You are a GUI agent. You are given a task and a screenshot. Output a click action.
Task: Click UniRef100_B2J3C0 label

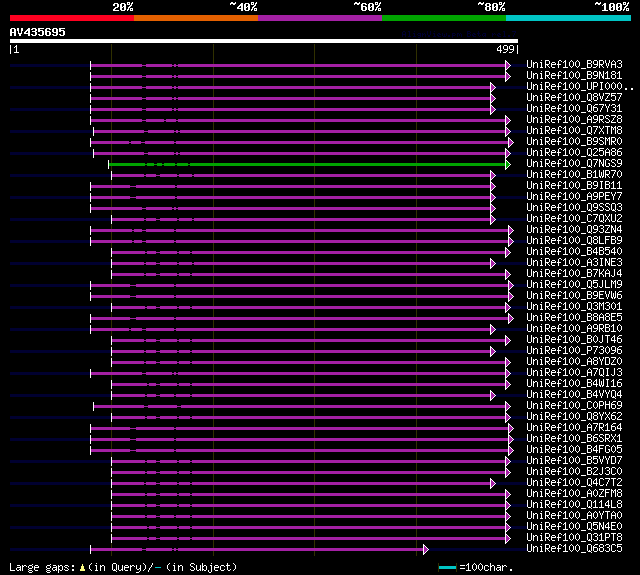coord(574,472)
